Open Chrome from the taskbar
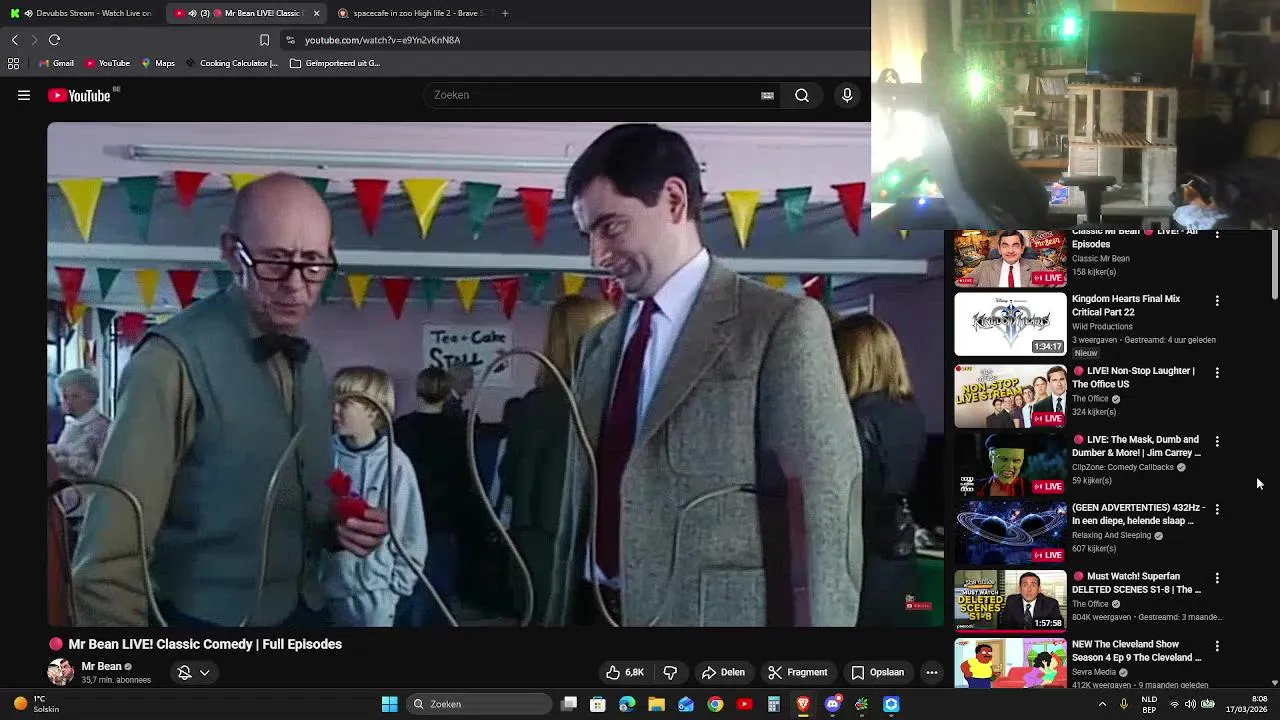Screen dimensions: 1280x720 pyautogui.click(x=715, y=704)
